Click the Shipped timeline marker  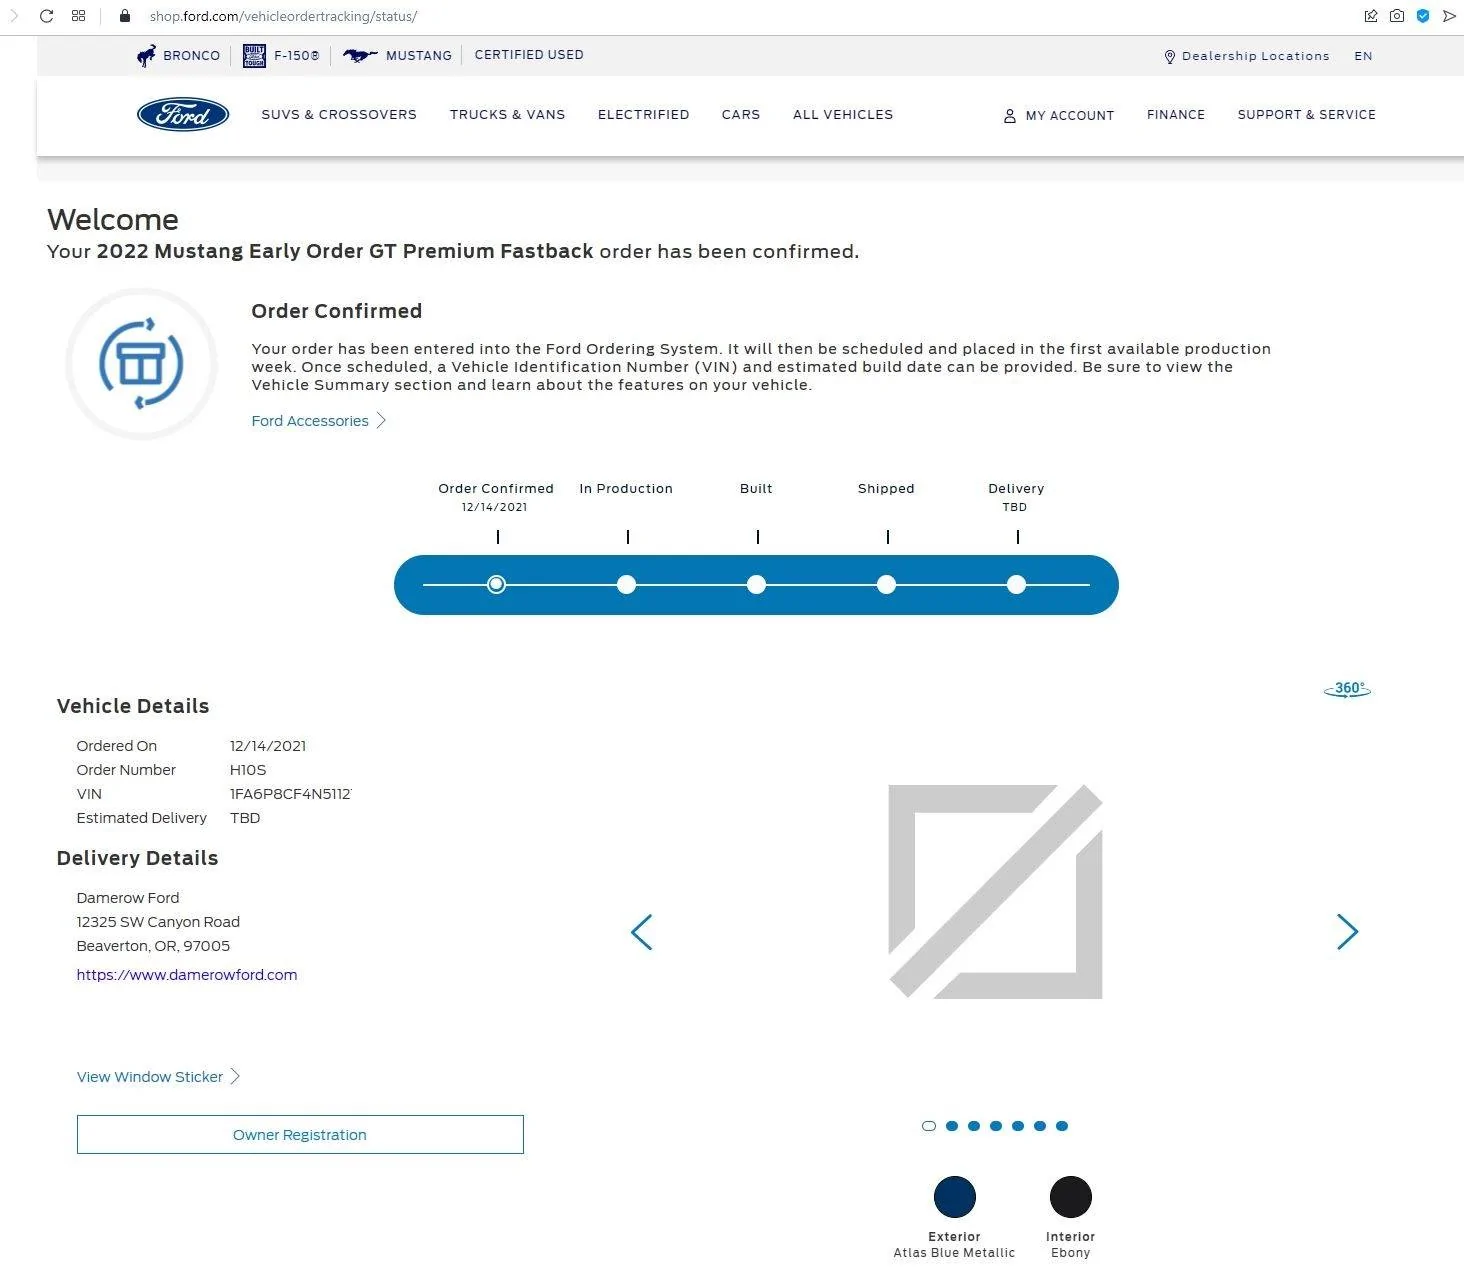coord(886,585)
